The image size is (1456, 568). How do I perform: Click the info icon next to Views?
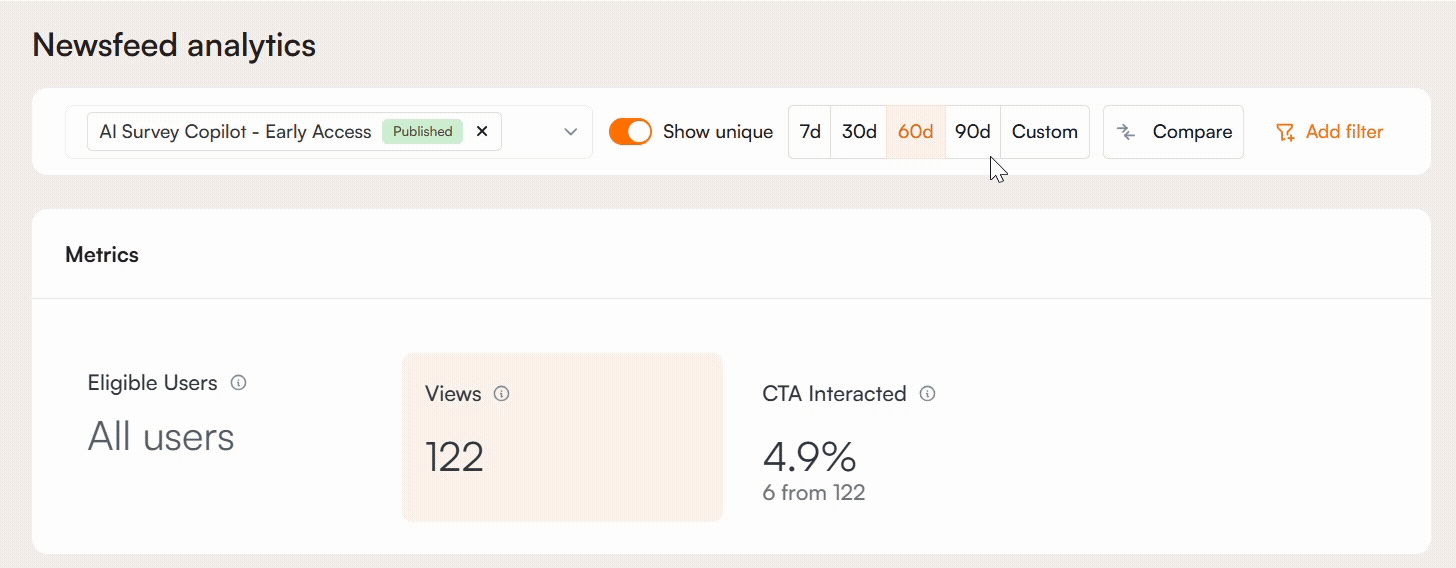coord(502,394)
